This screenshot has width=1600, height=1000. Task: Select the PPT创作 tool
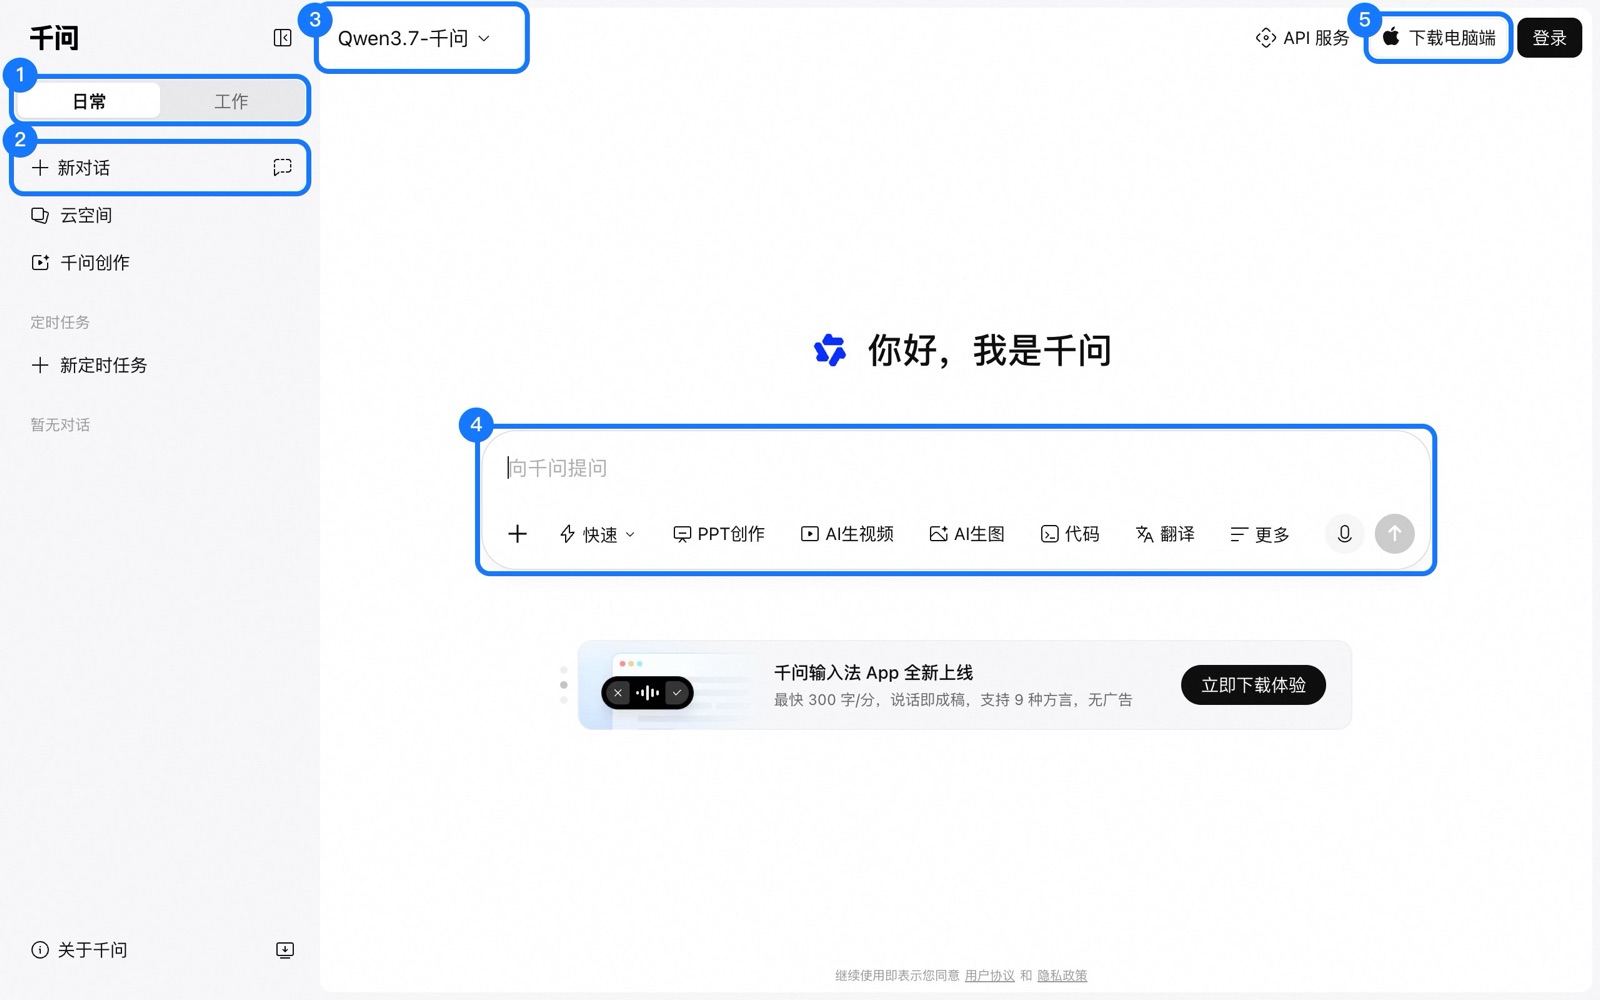(x=719, y=534)
